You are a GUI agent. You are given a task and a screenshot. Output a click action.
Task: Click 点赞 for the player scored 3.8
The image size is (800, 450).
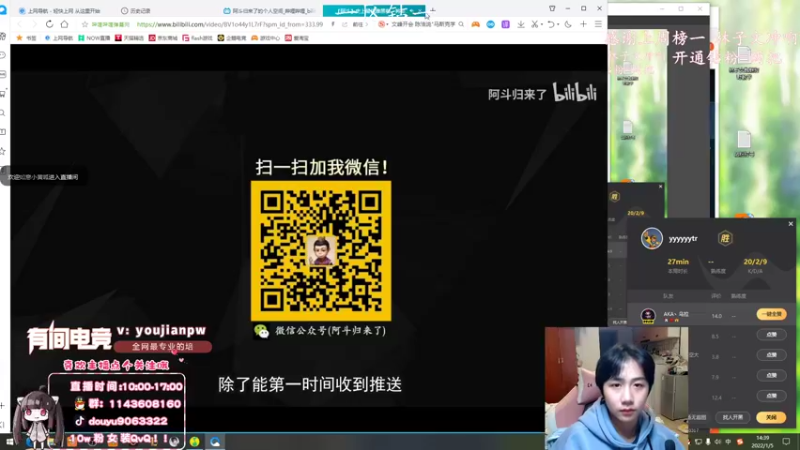click(771, 355)
